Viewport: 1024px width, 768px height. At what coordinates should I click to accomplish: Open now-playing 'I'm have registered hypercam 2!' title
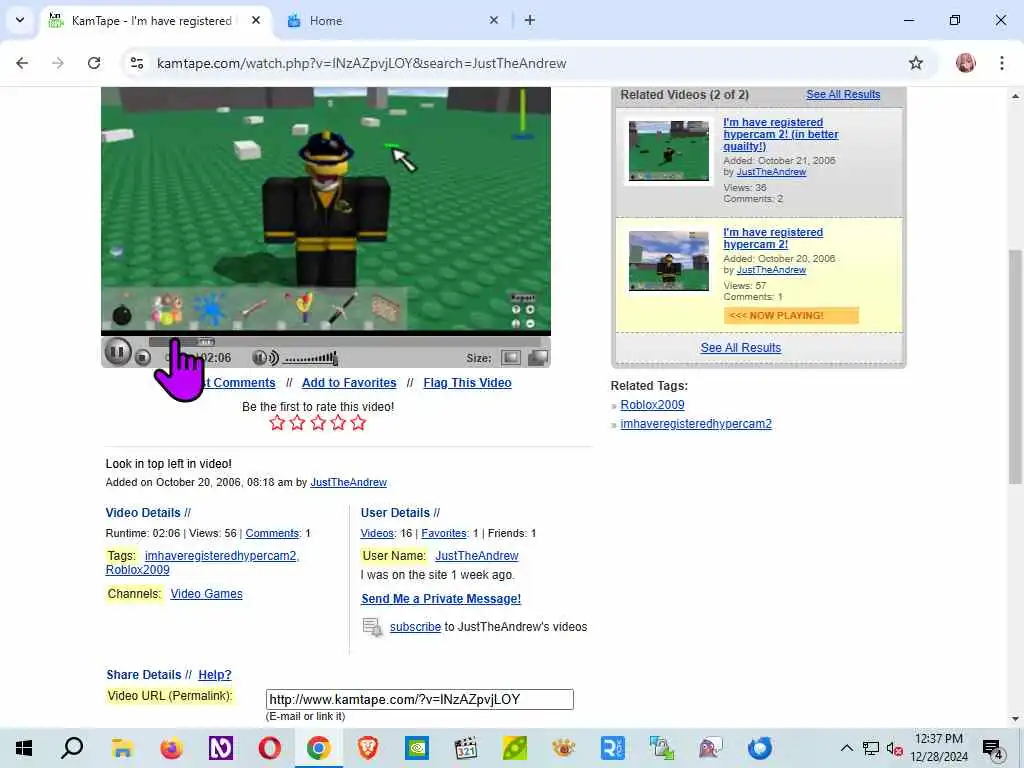click(773, 238)
